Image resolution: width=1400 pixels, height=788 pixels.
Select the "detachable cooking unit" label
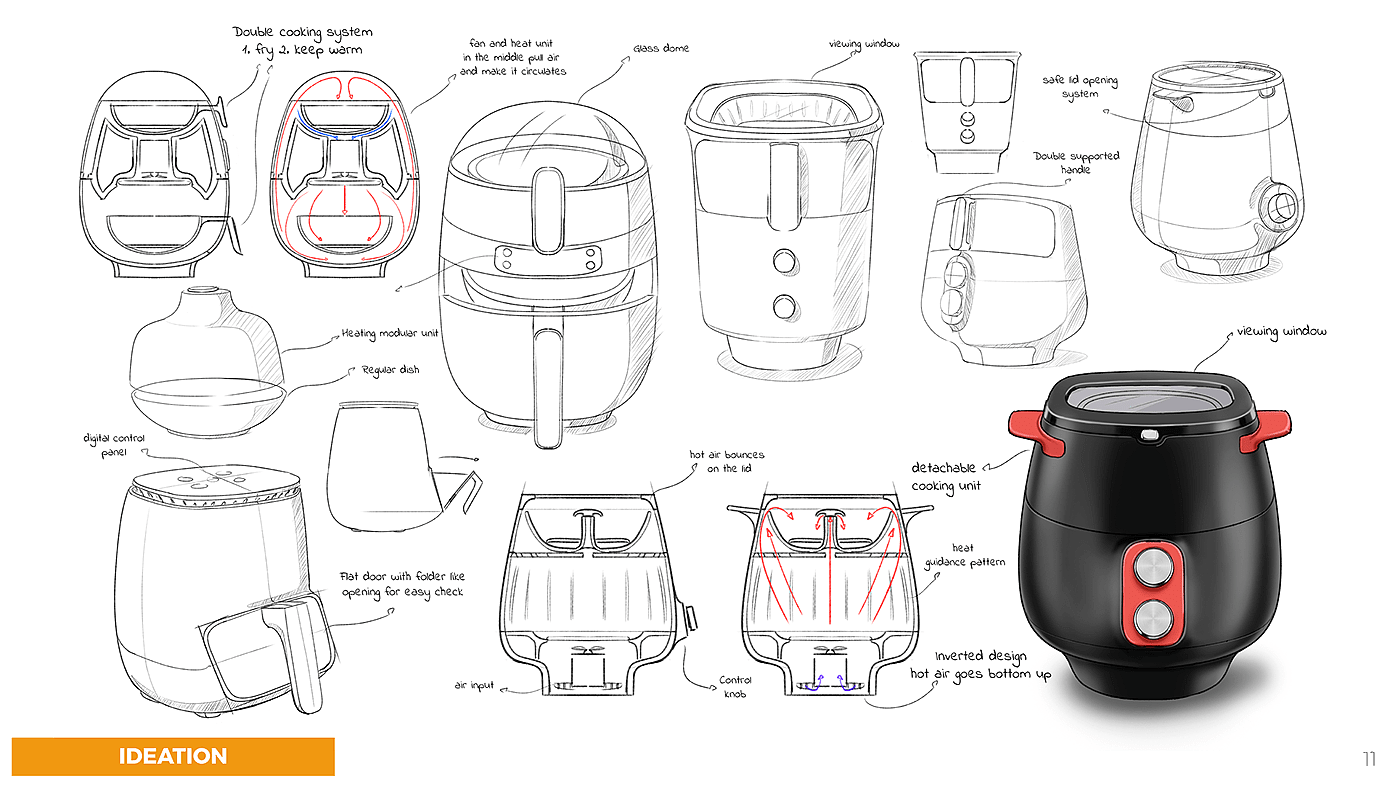click(947, 476)
